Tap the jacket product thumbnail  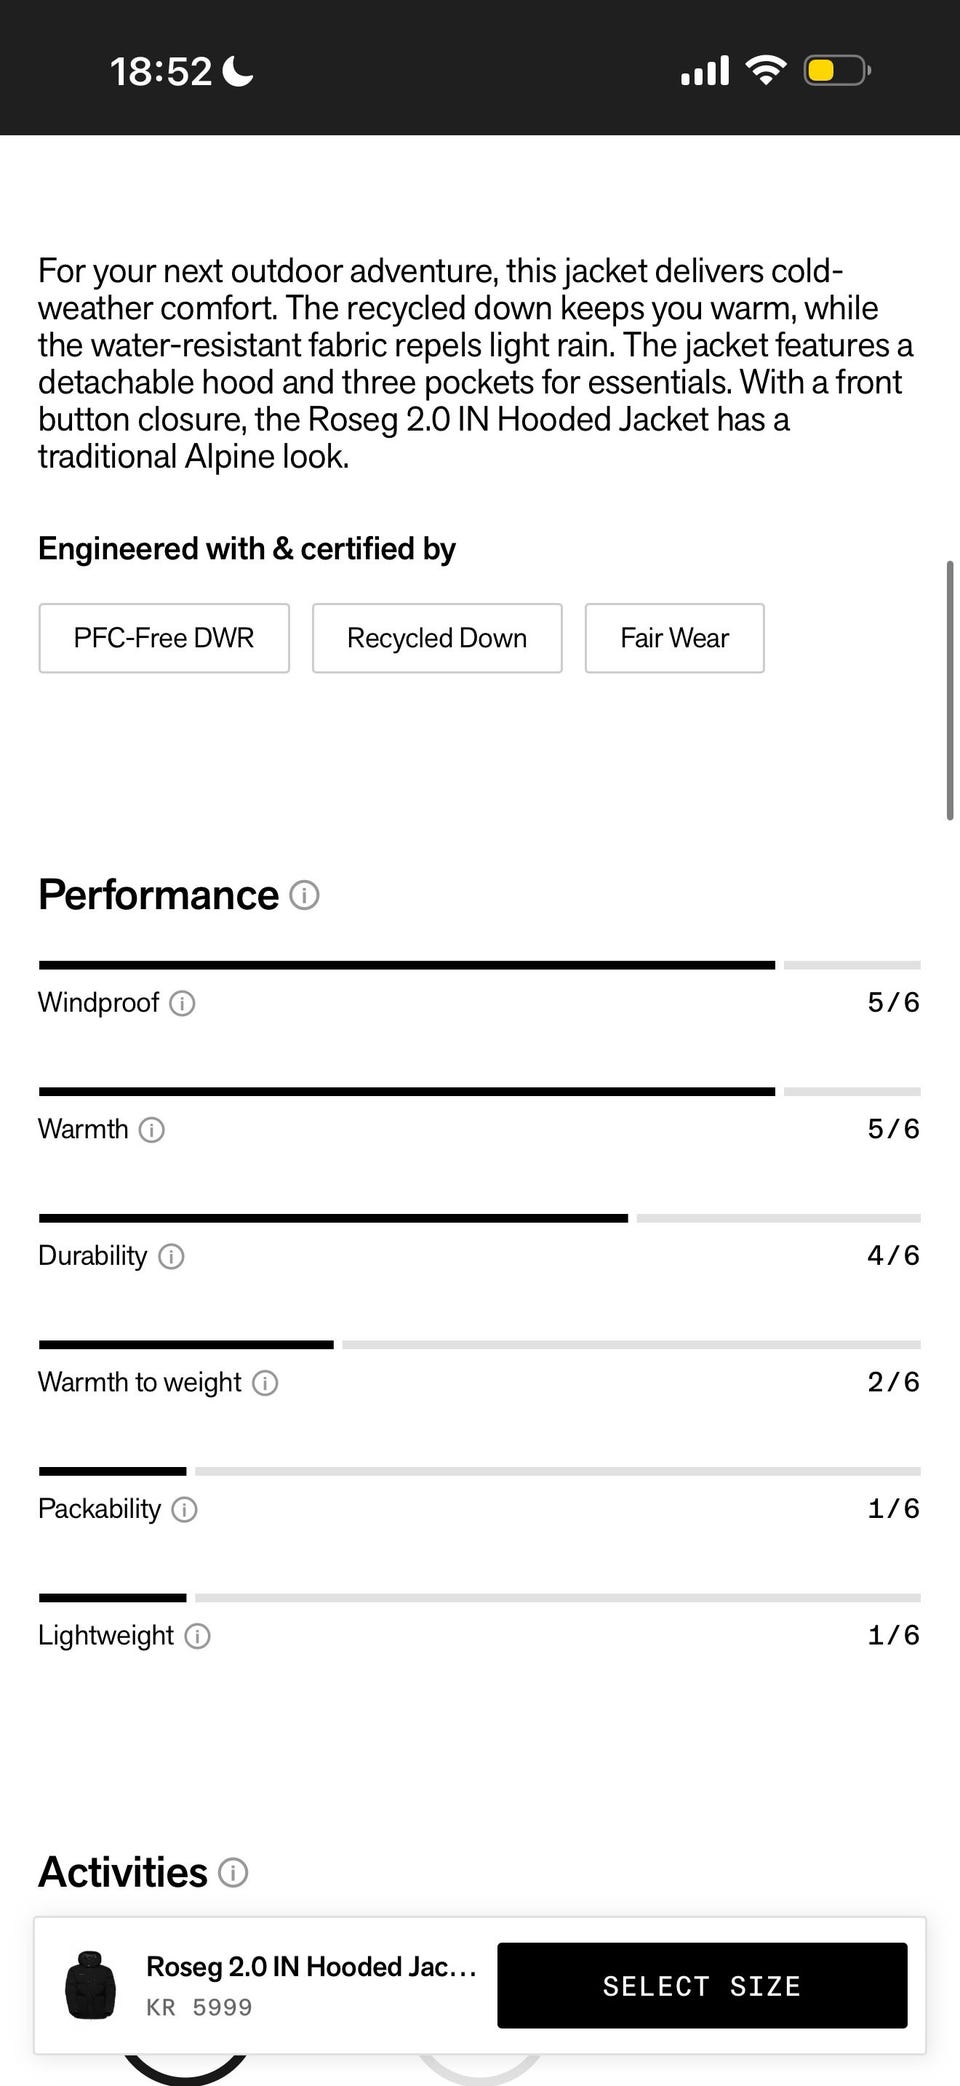pyautogui.click(x=91, y=1985)
